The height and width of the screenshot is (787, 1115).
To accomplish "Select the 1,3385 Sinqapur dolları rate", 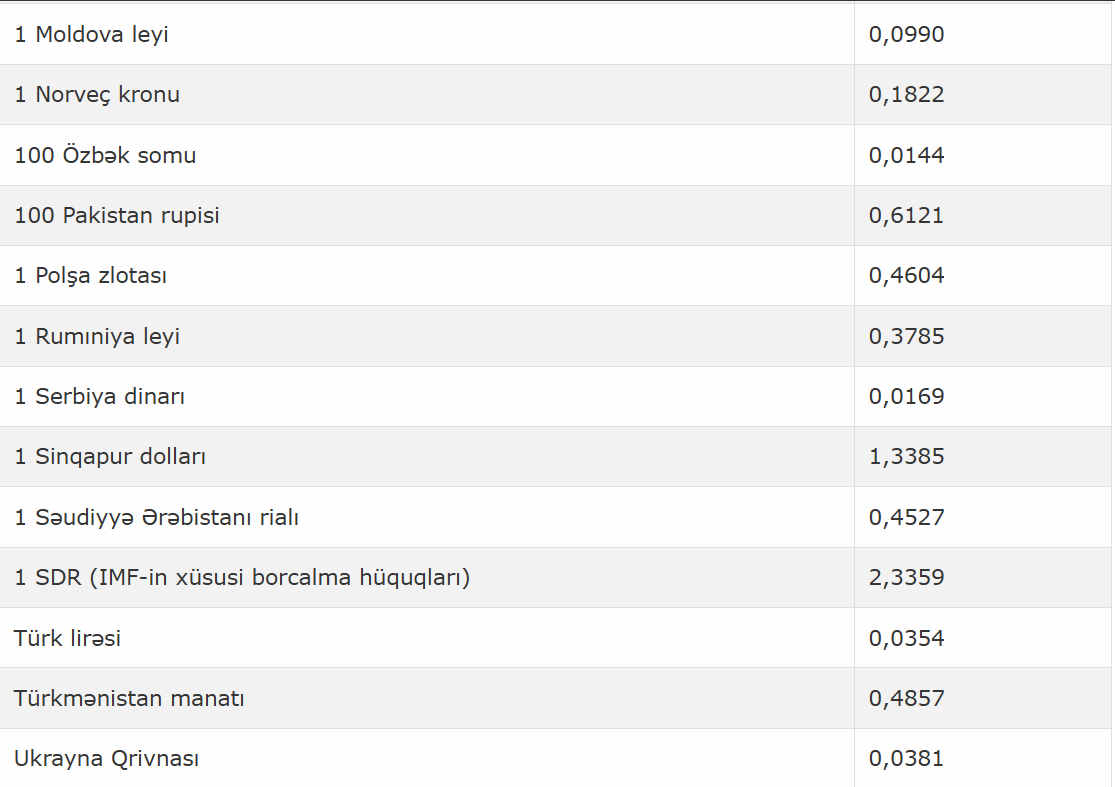I will (907, 456).
